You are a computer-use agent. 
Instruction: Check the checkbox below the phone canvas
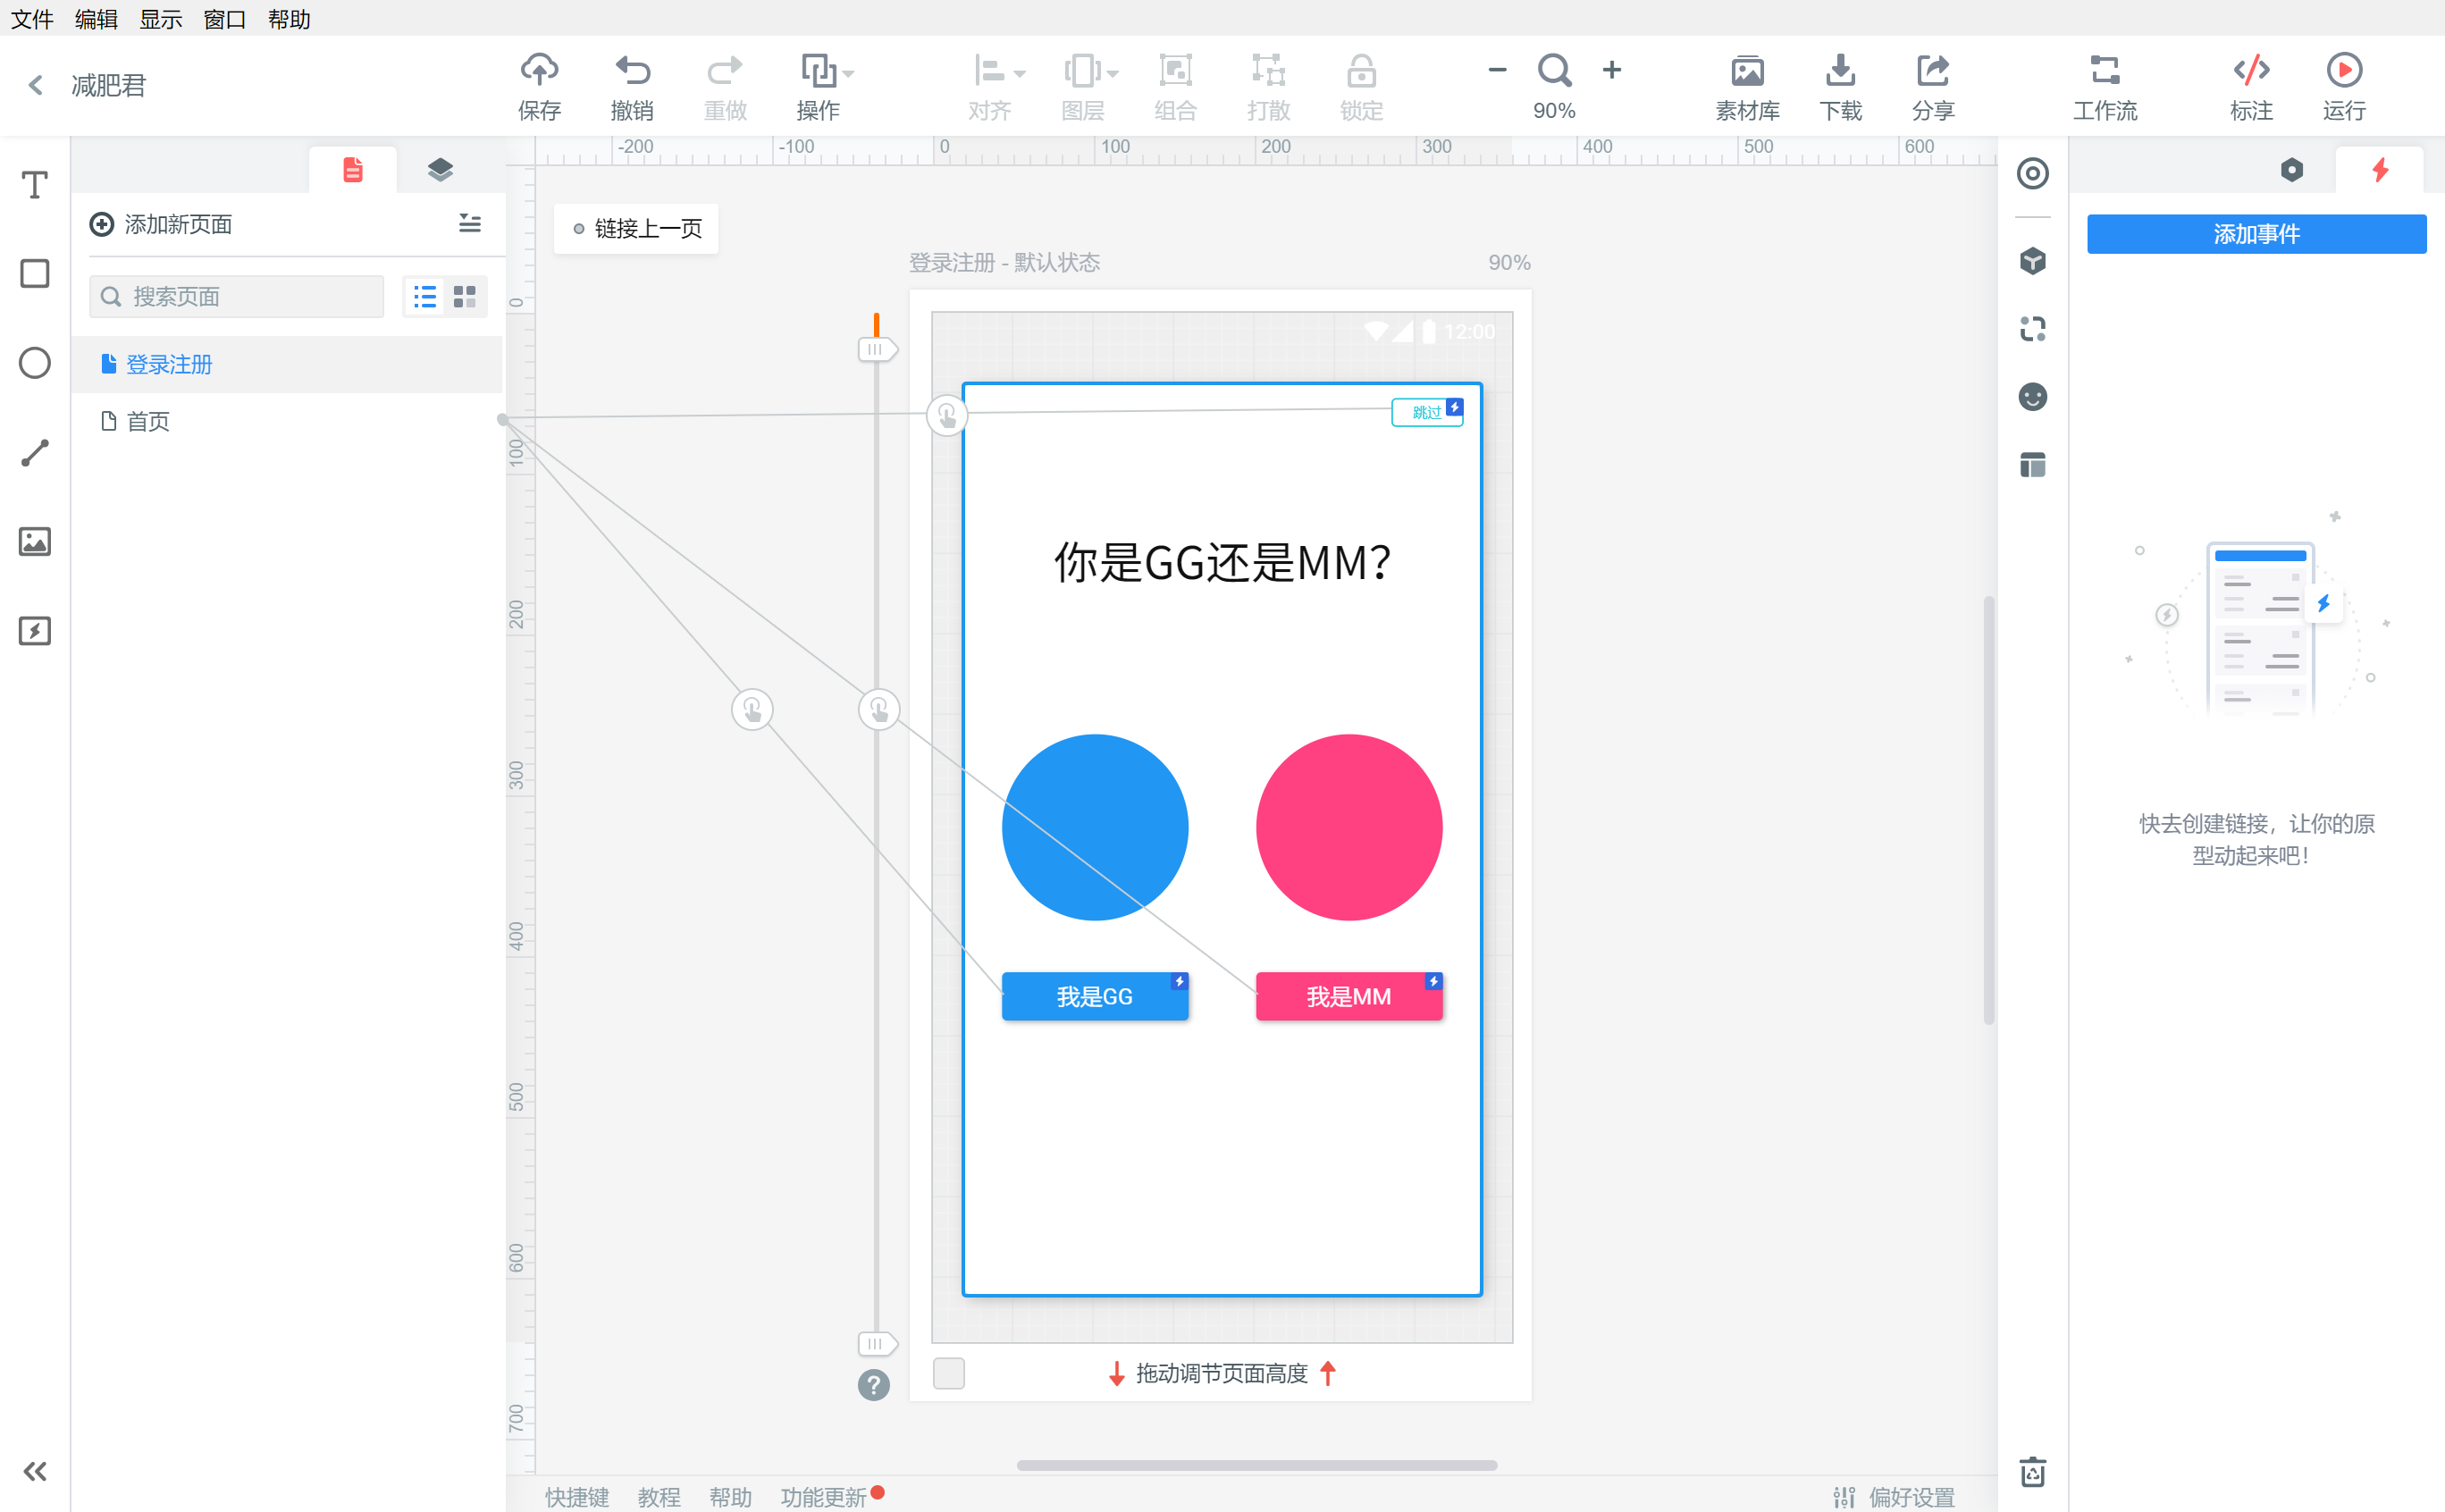tap(948, 1374)
